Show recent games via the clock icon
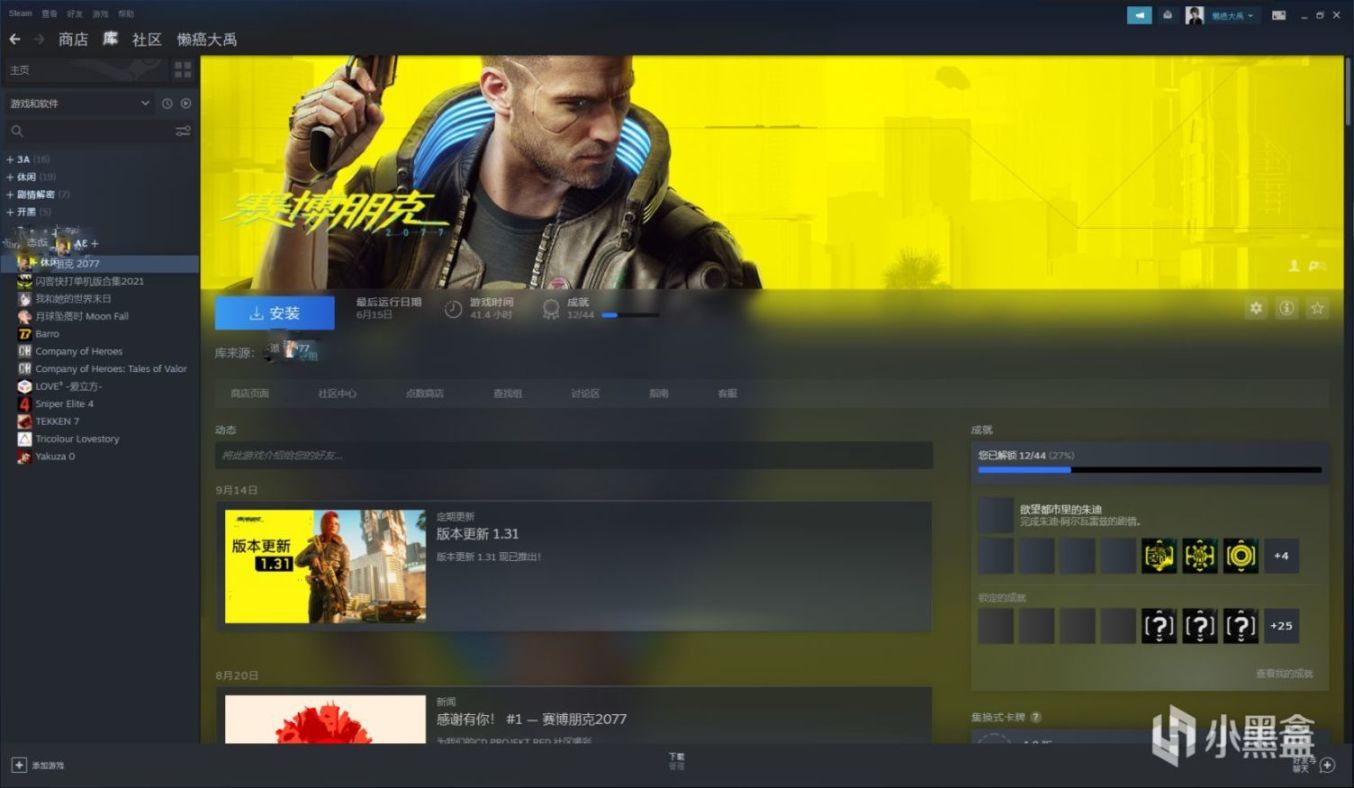 point(167,103)
